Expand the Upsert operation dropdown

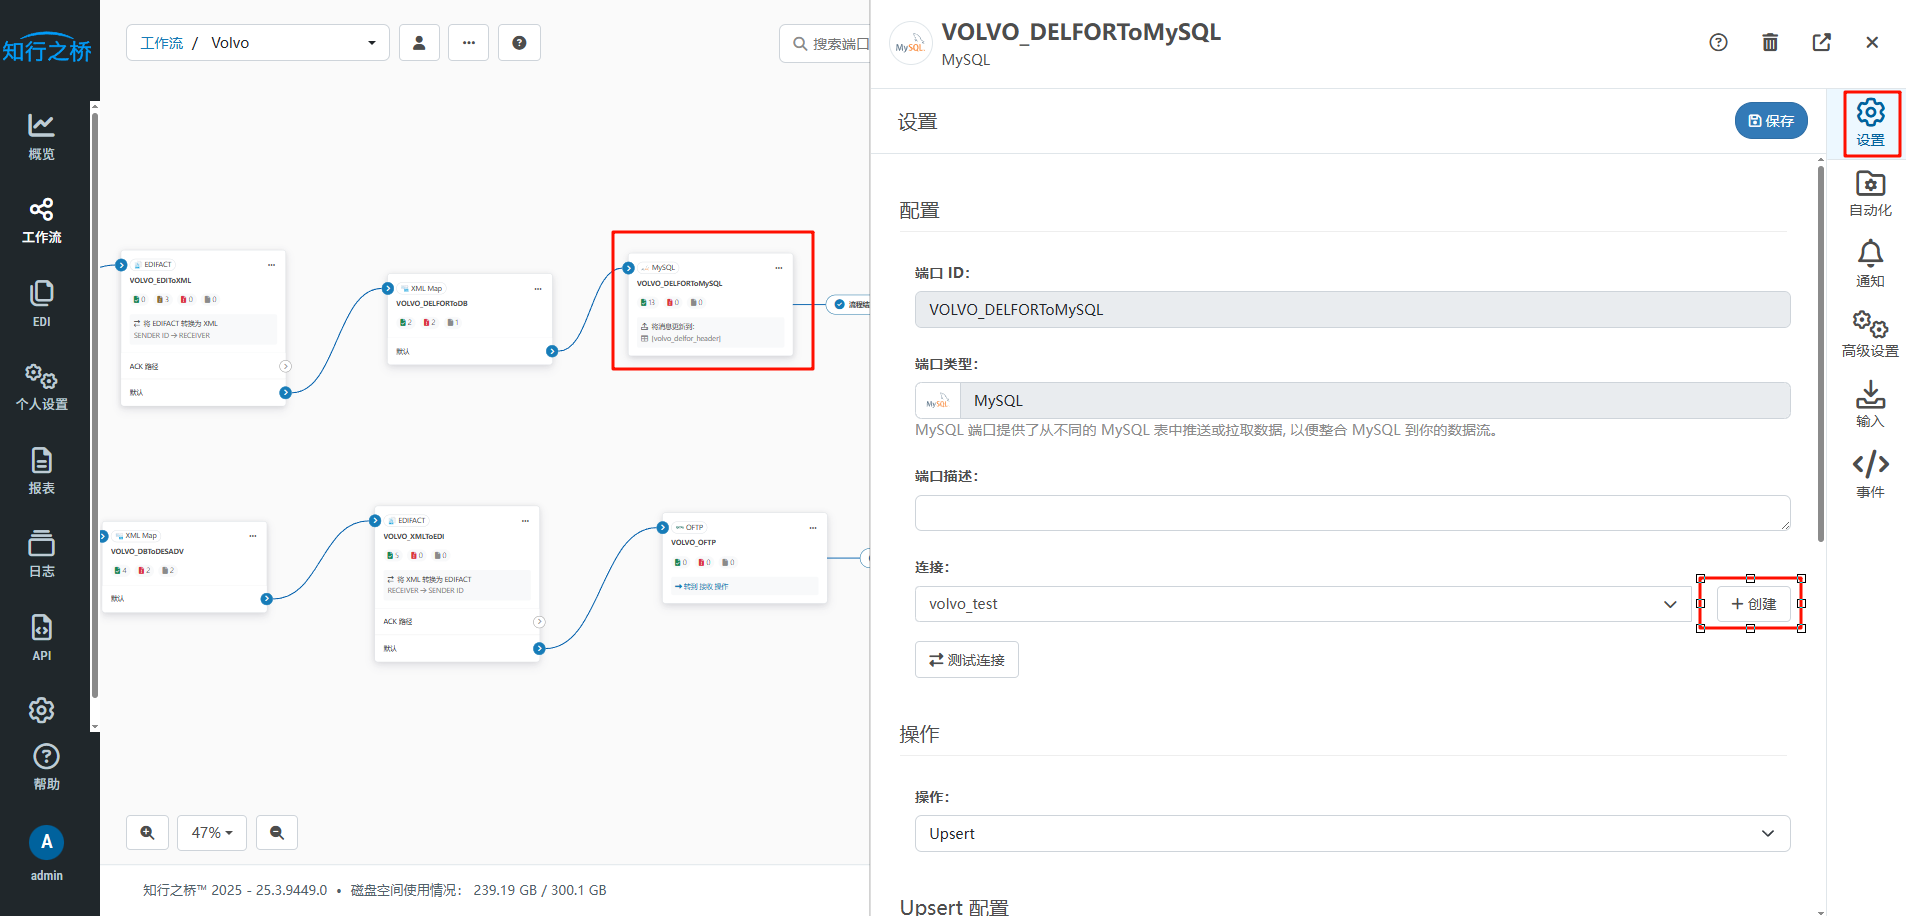tap(1351, 834)
